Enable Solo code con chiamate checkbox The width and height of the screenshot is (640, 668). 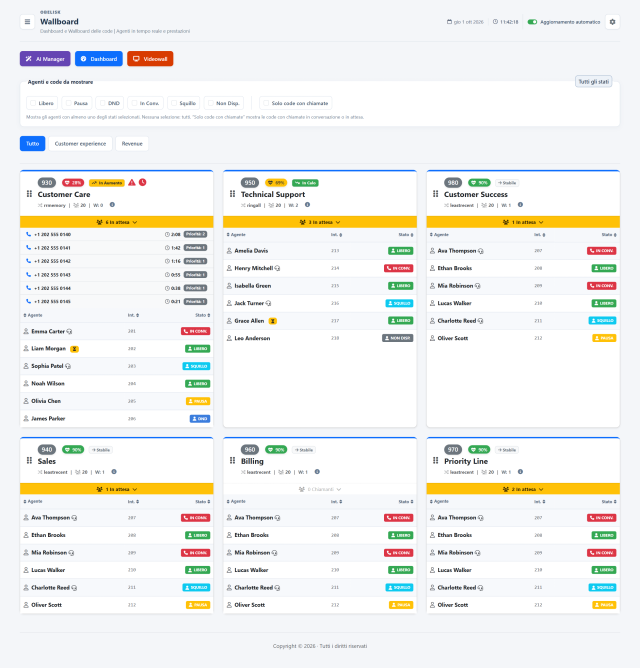coord(266,103)
